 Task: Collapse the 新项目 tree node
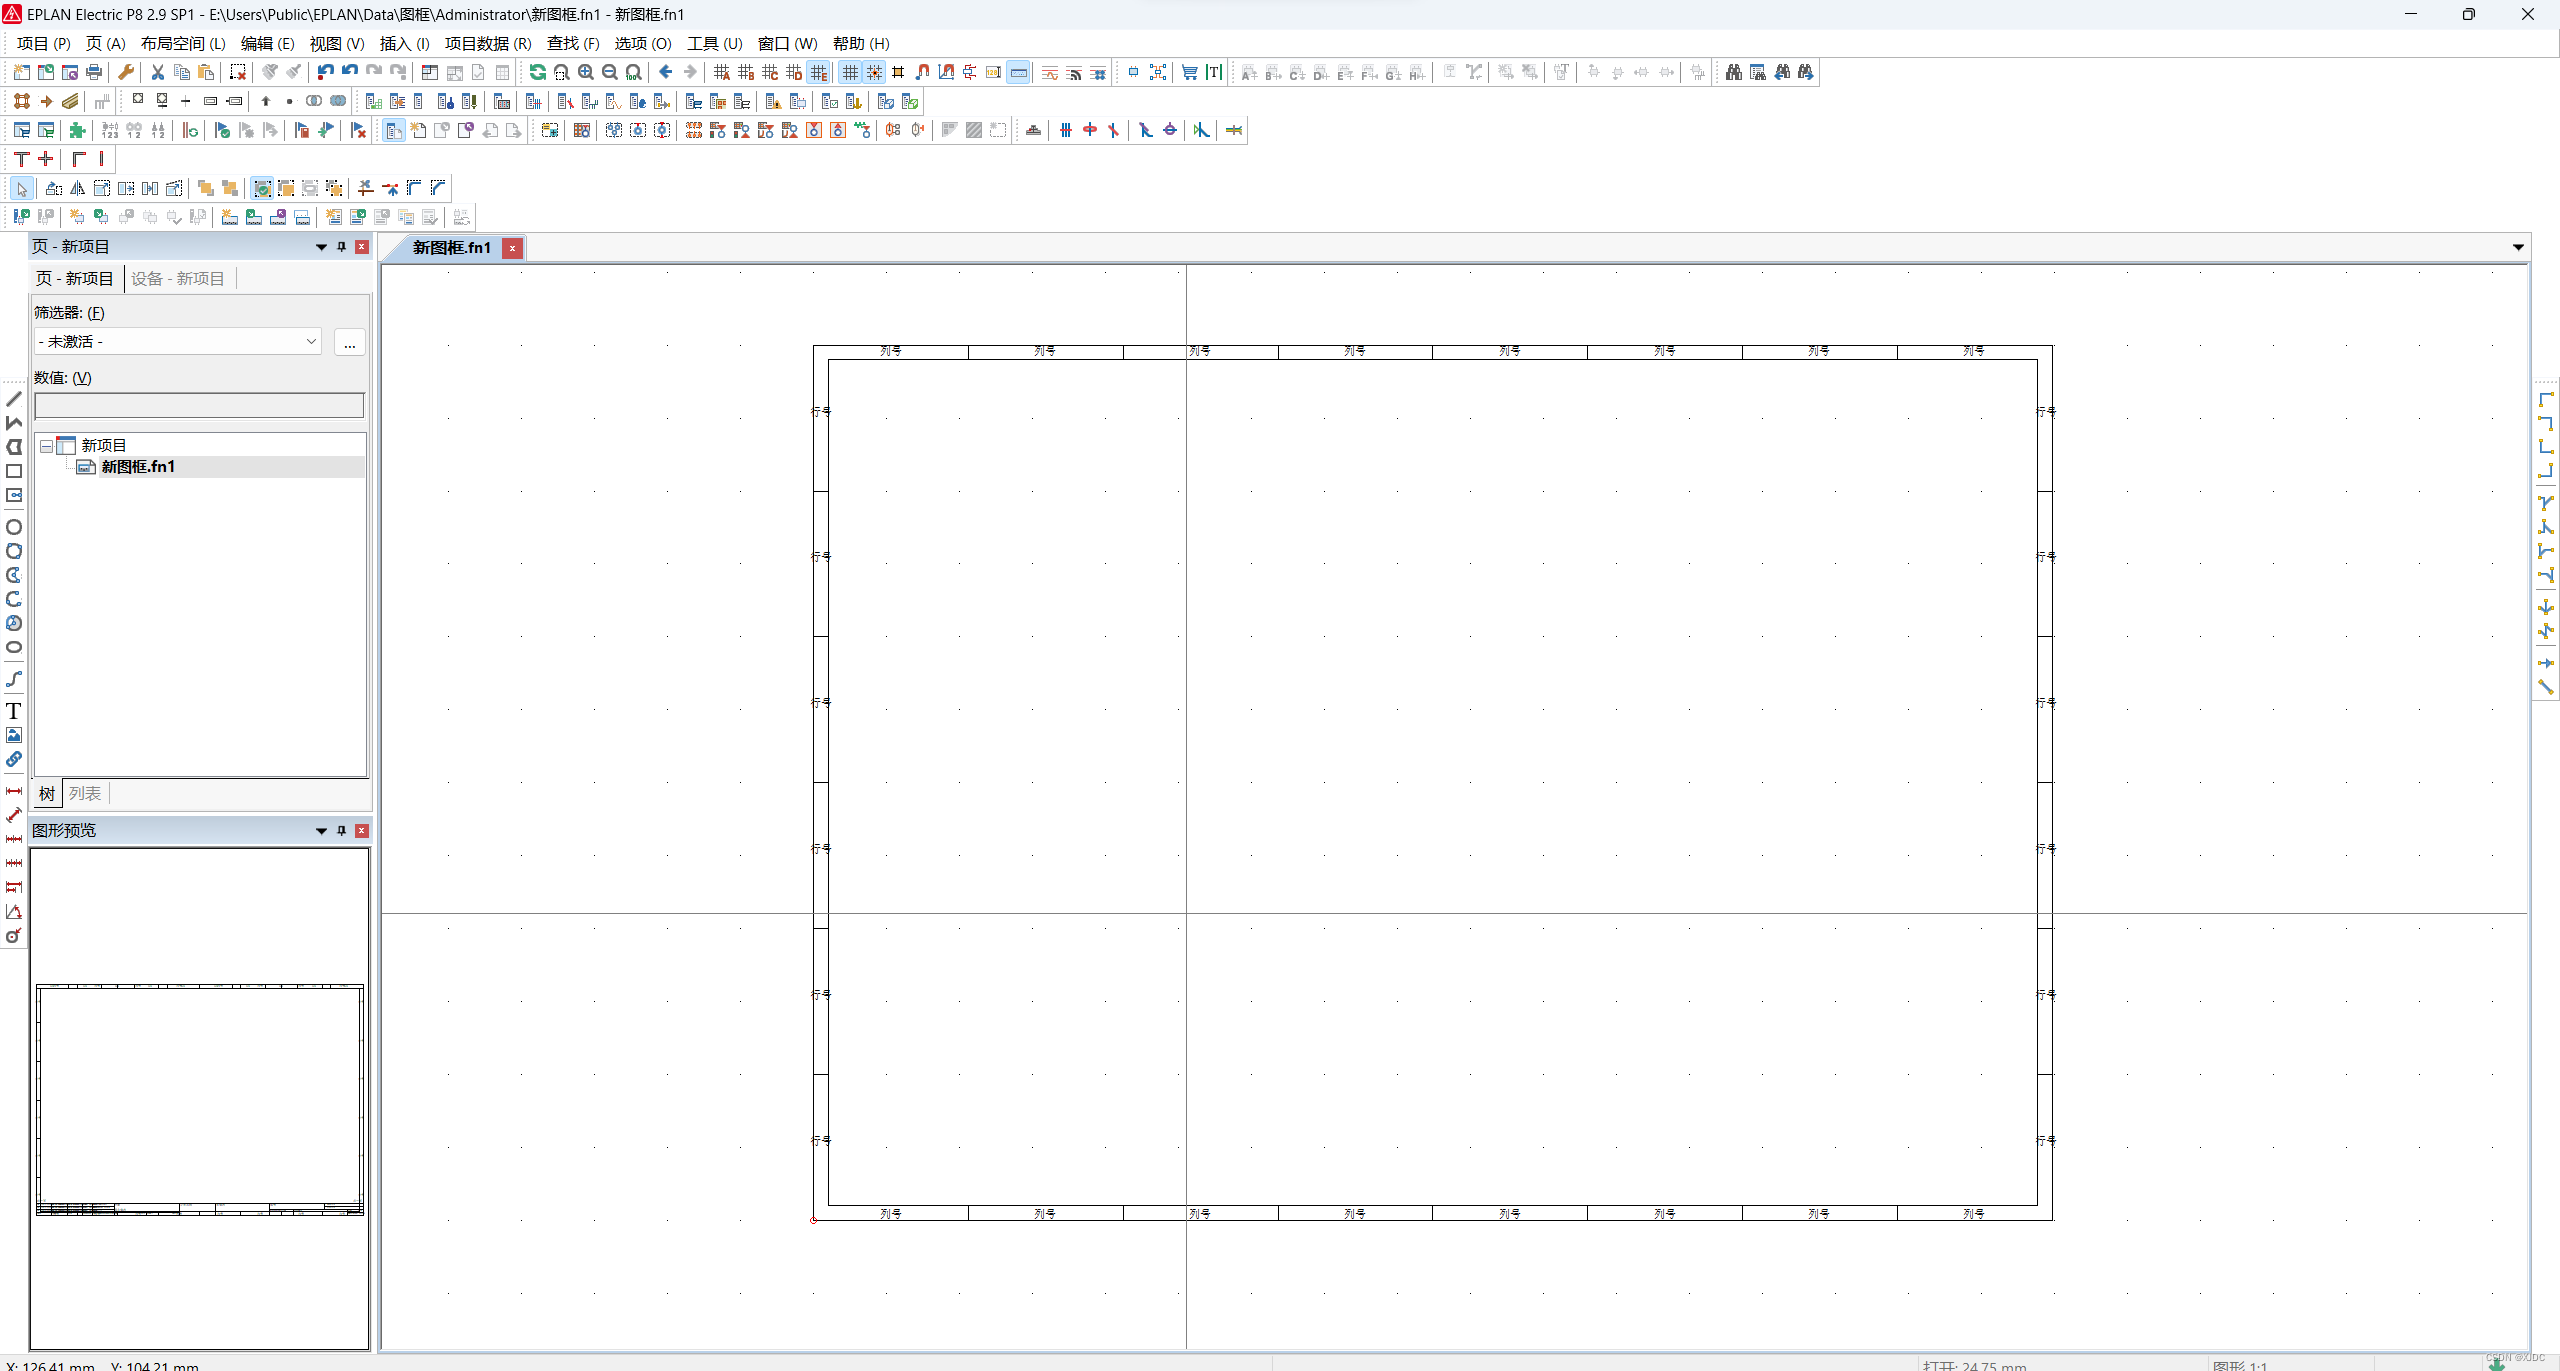click(47, 446)
